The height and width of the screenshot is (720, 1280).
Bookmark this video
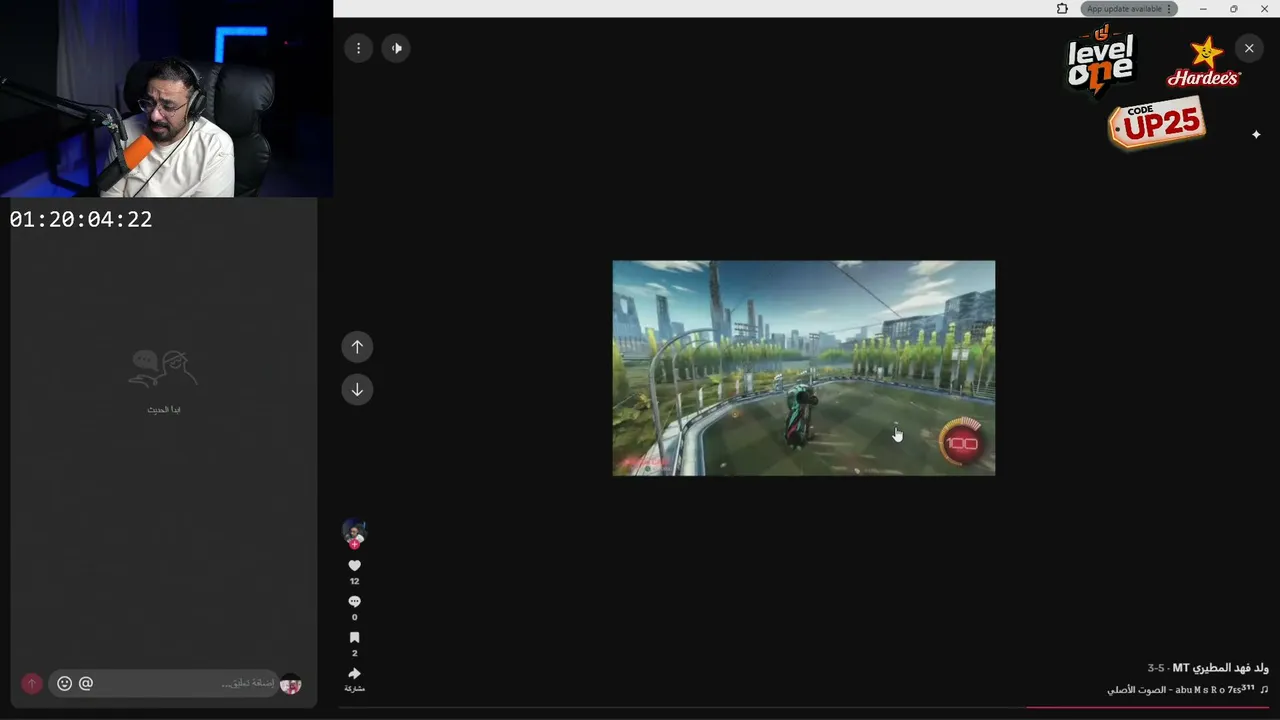coord(354,638)
